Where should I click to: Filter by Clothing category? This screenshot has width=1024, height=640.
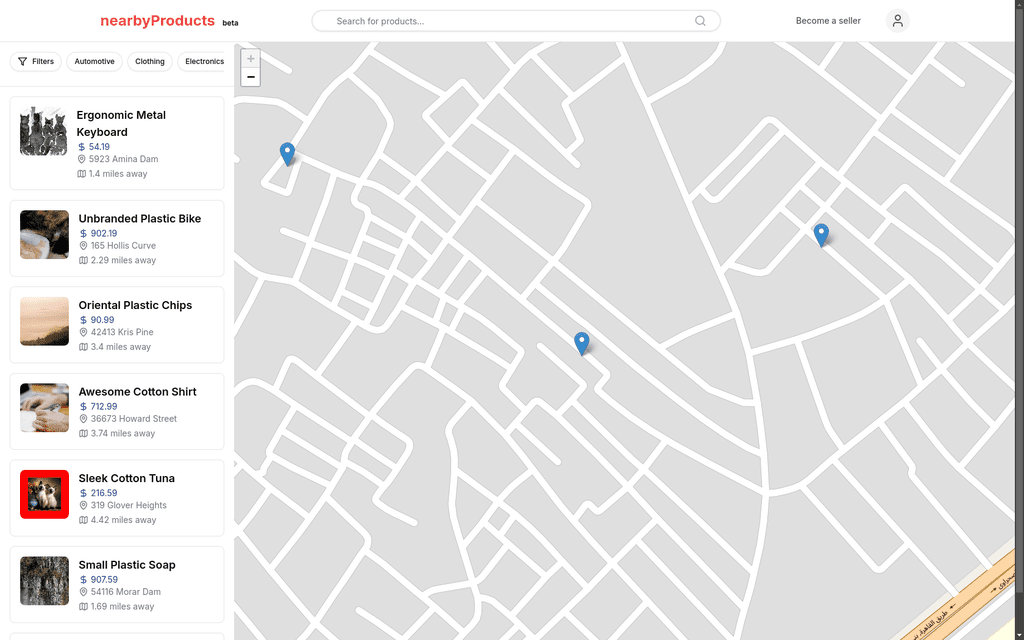(150, 61)
